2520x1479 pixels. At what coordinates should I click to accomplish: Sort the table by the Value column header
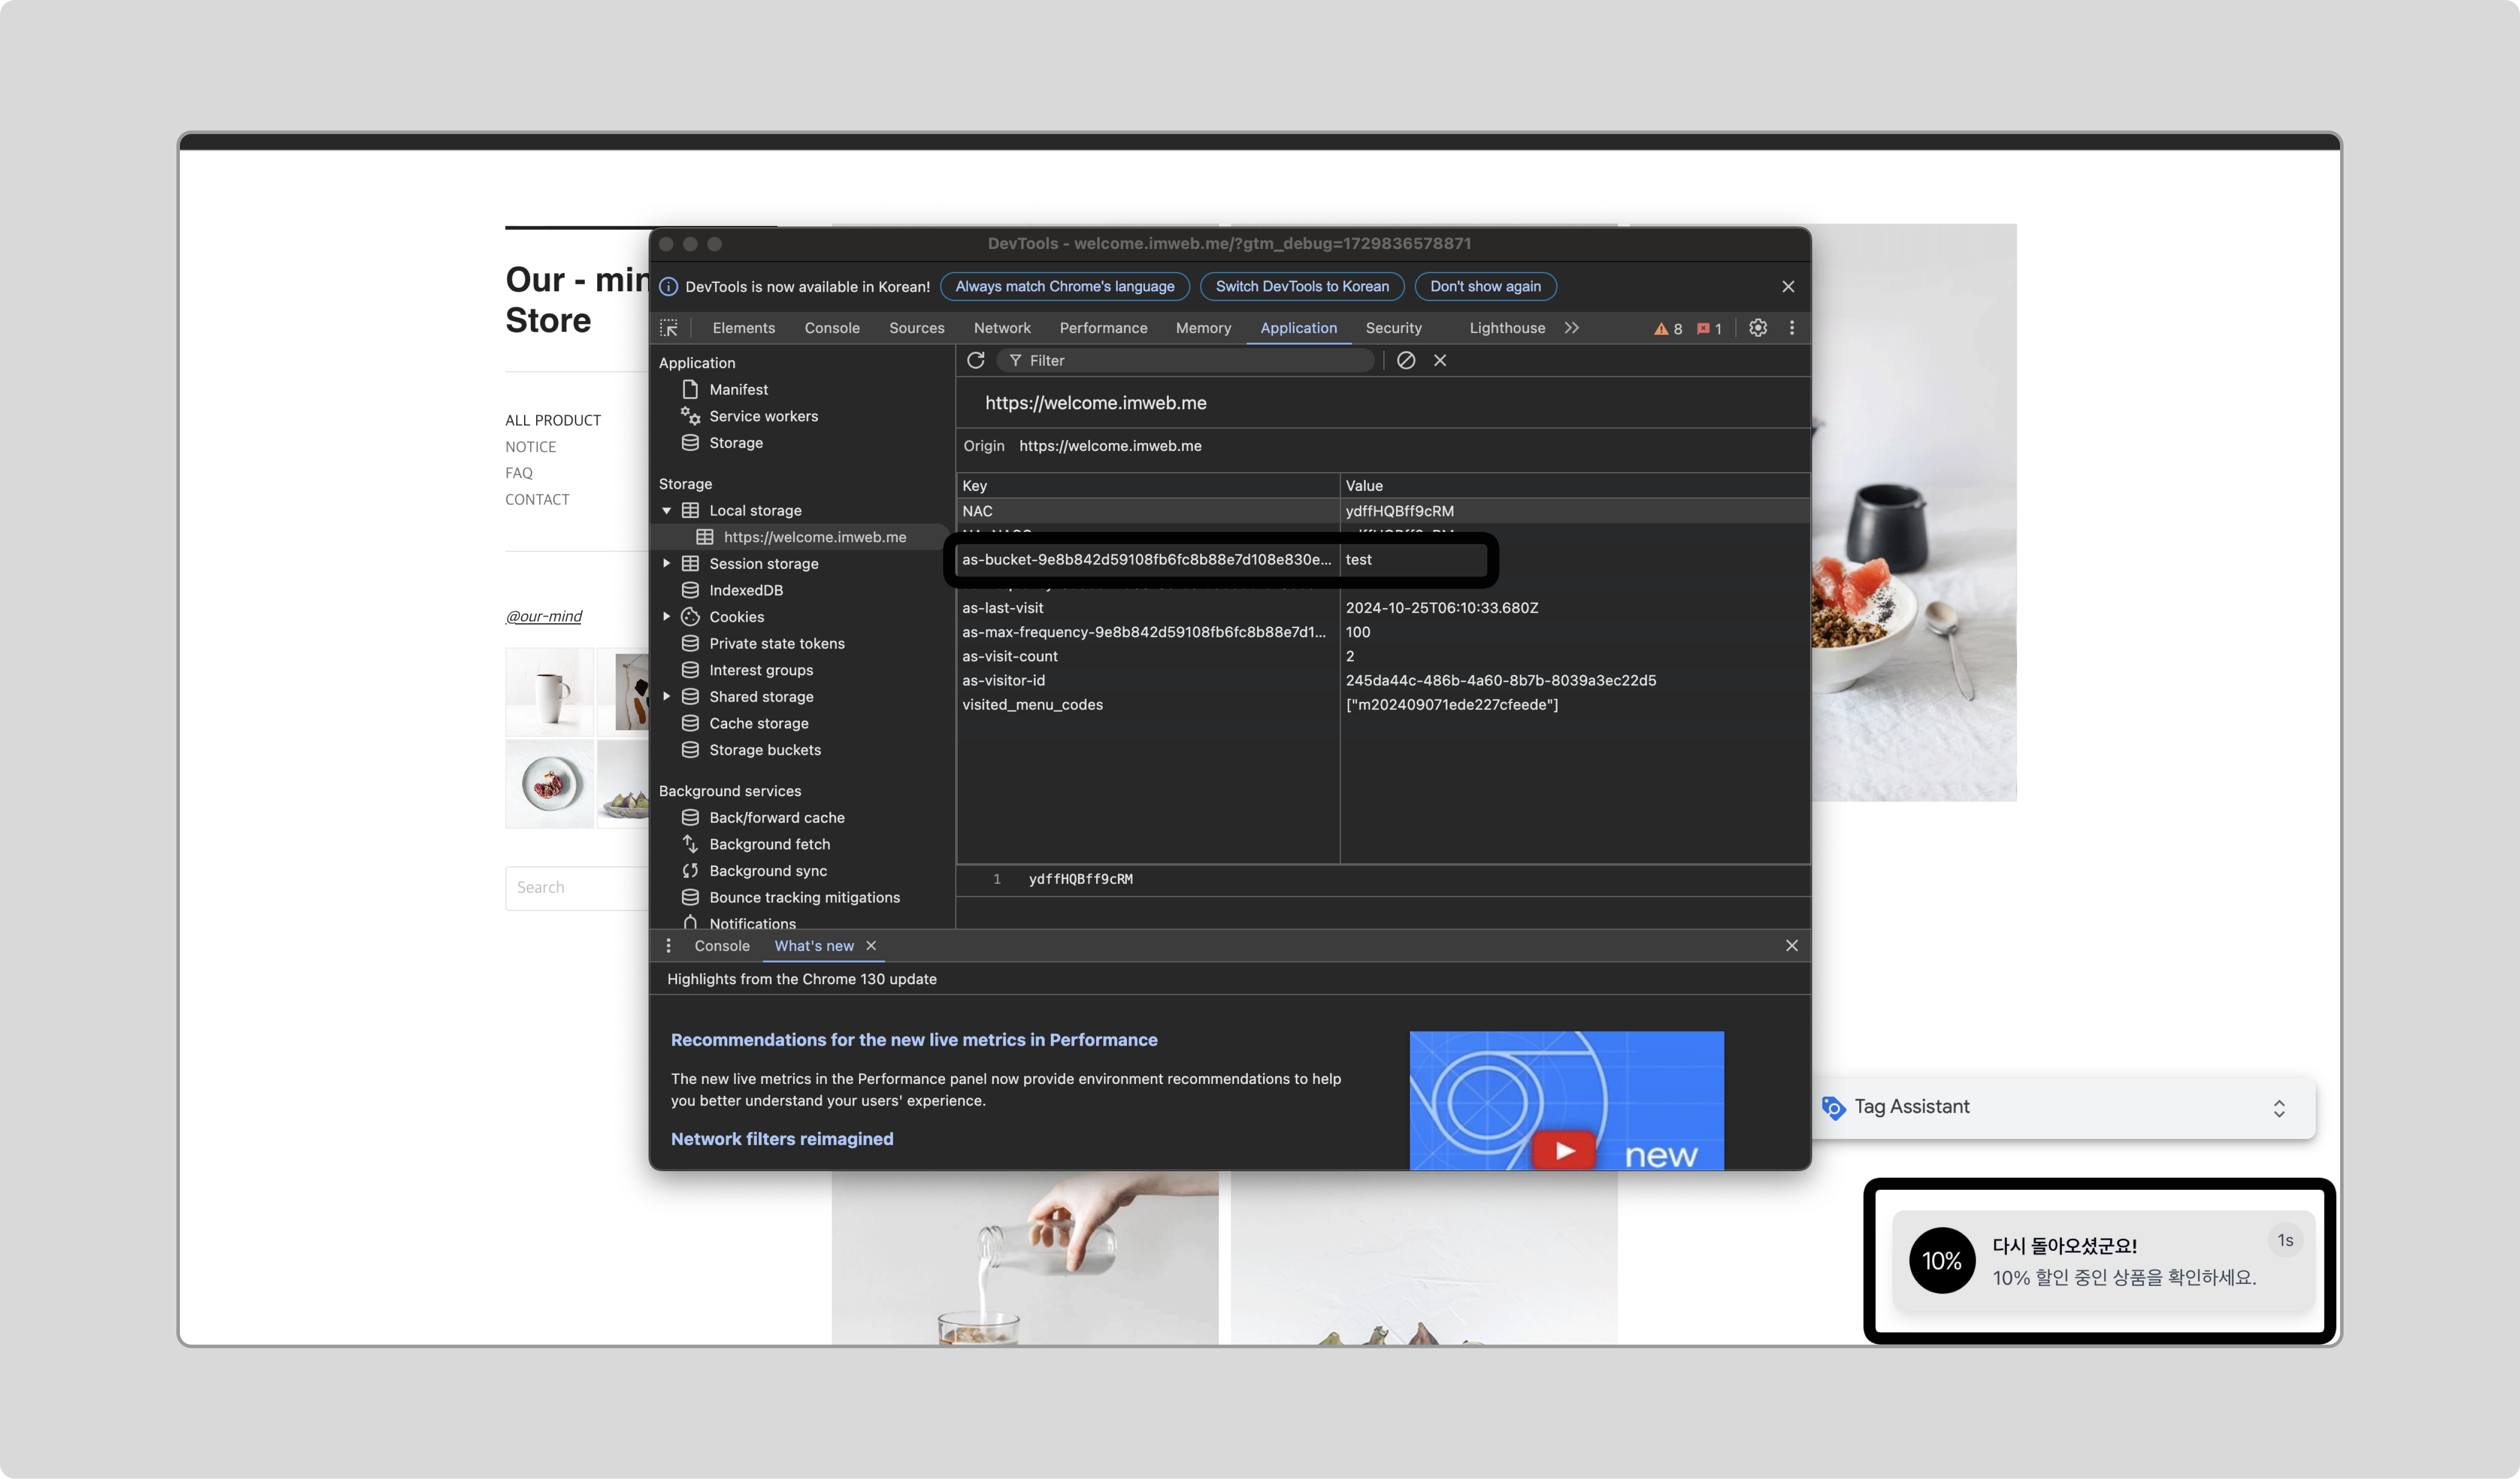coord(1575,486)
